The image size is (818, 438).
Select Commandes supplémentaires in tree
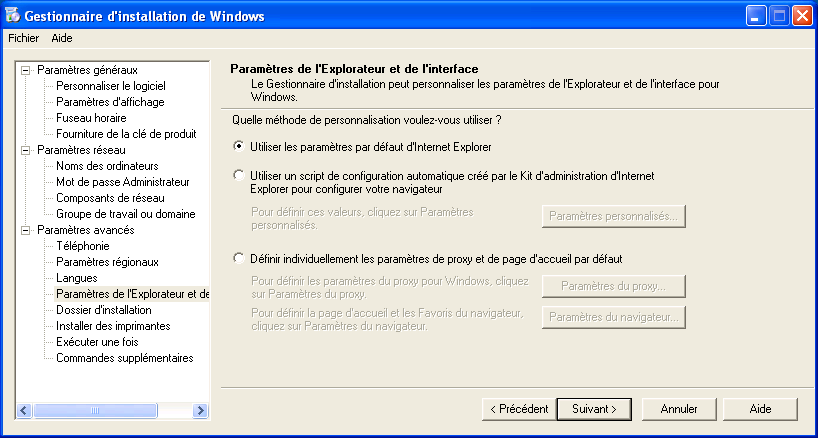tap(125, 358)
